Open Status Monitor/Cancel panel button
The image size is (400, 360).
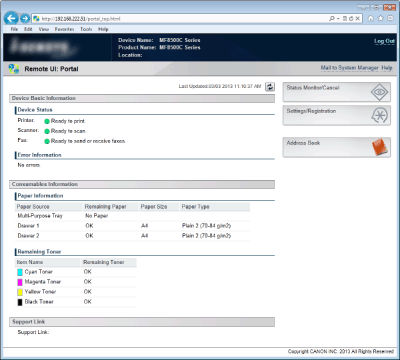tap(336, 92)
